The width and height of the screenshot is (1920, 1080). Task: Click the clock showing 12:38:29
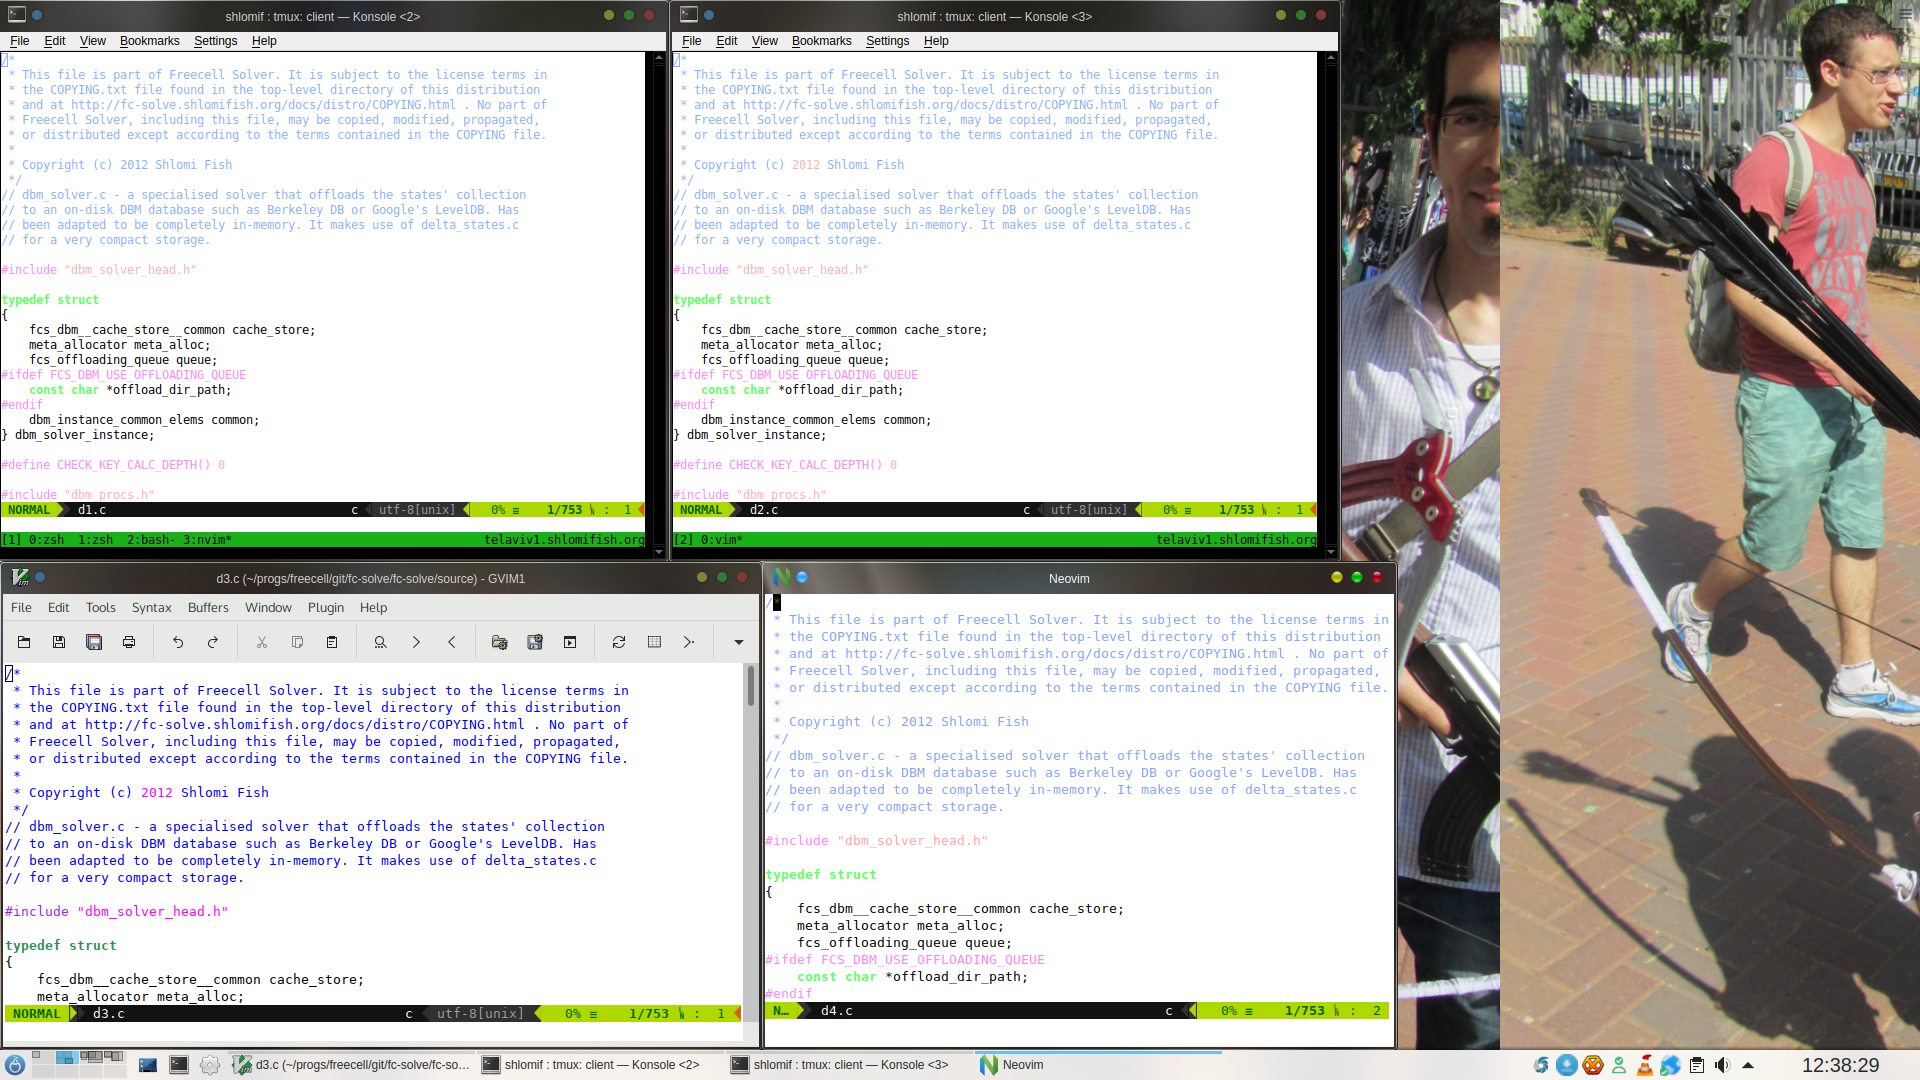pos(1841,1065)
